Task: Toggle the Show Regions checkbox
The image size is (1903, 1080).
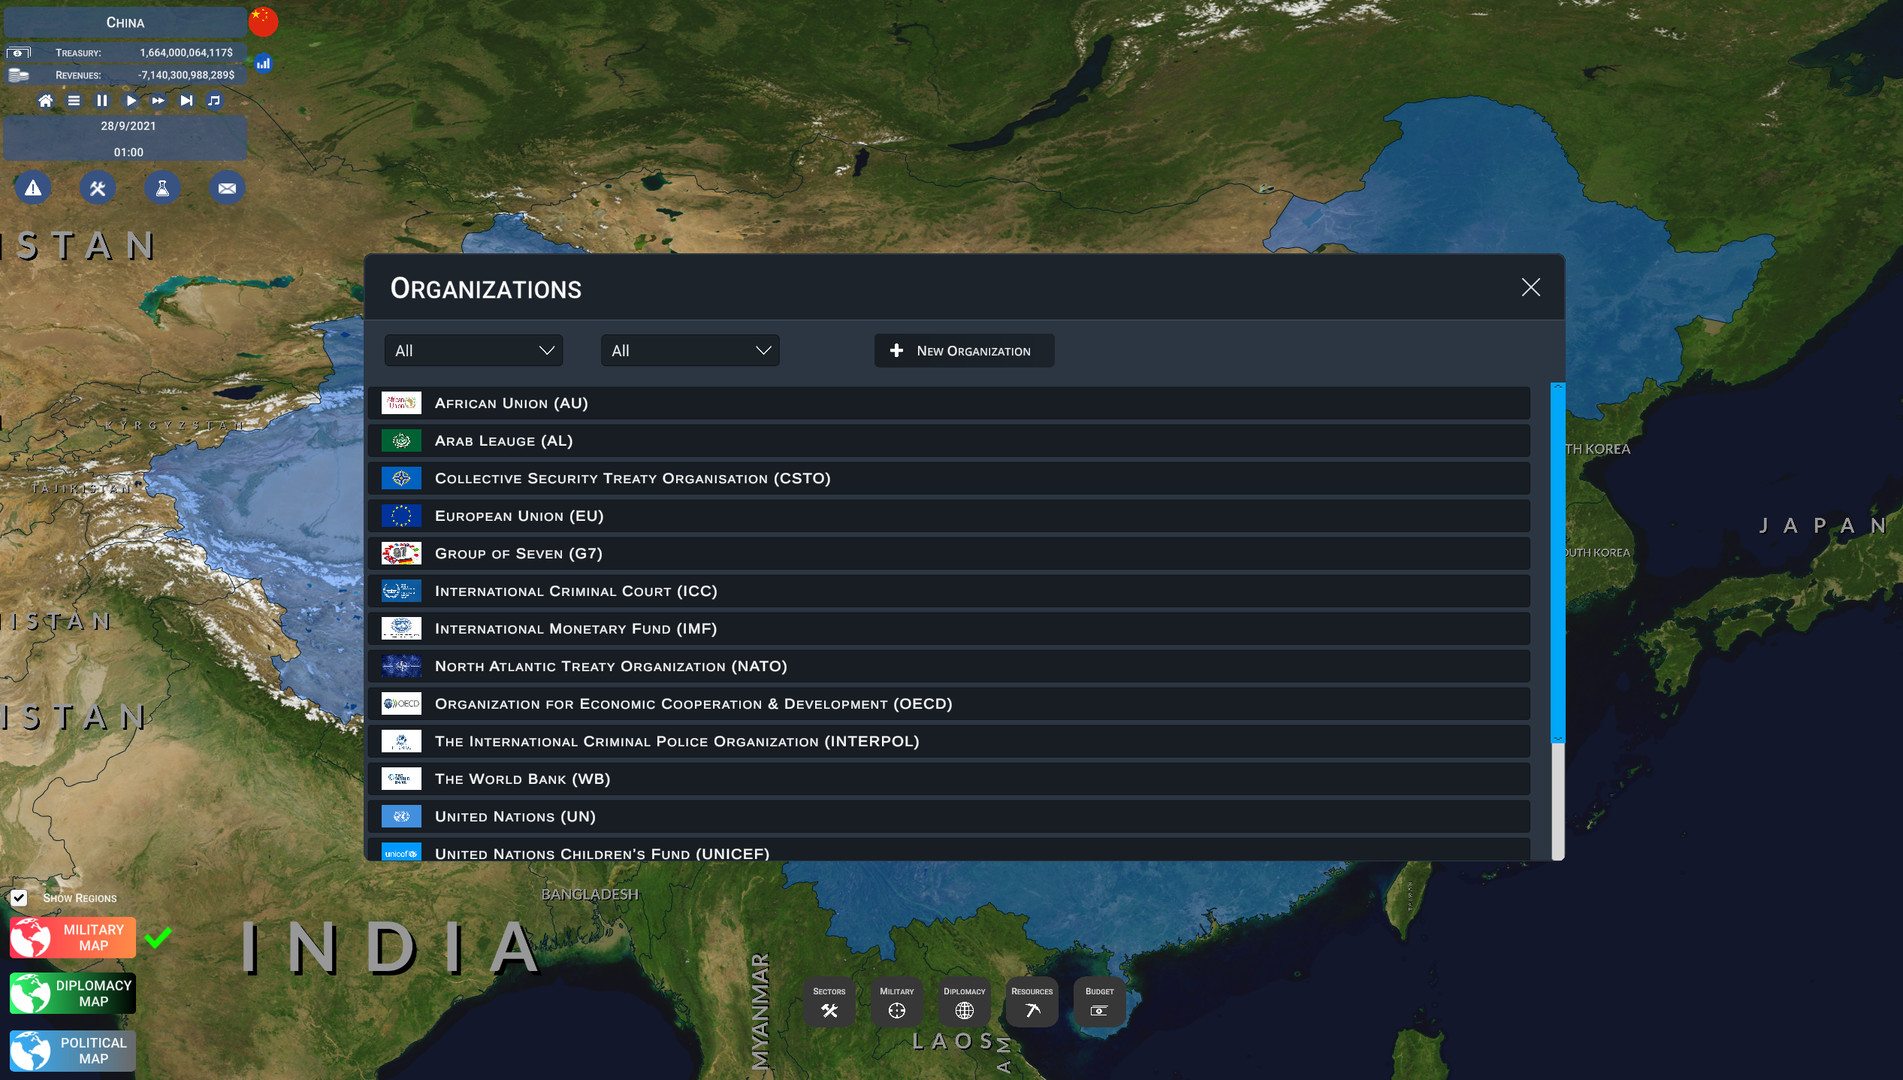Action: pyautogui.click(x=19, y=898)
